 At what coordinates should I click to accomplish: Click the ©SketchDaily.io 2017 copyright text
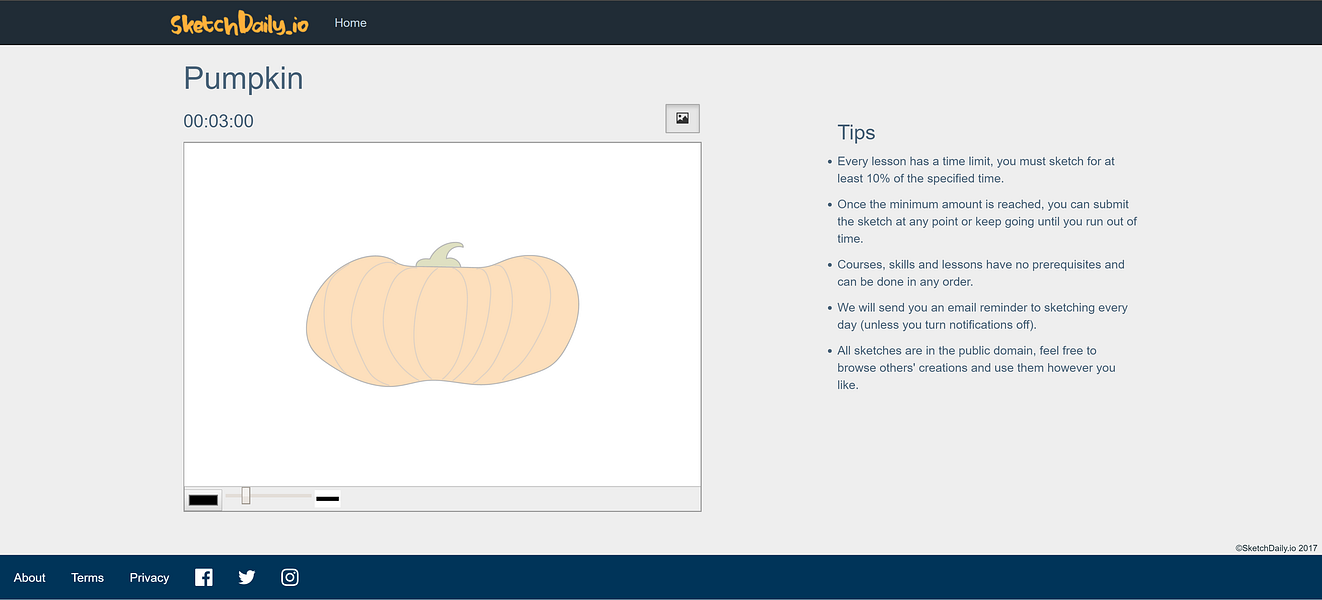tap(1277, 547)
